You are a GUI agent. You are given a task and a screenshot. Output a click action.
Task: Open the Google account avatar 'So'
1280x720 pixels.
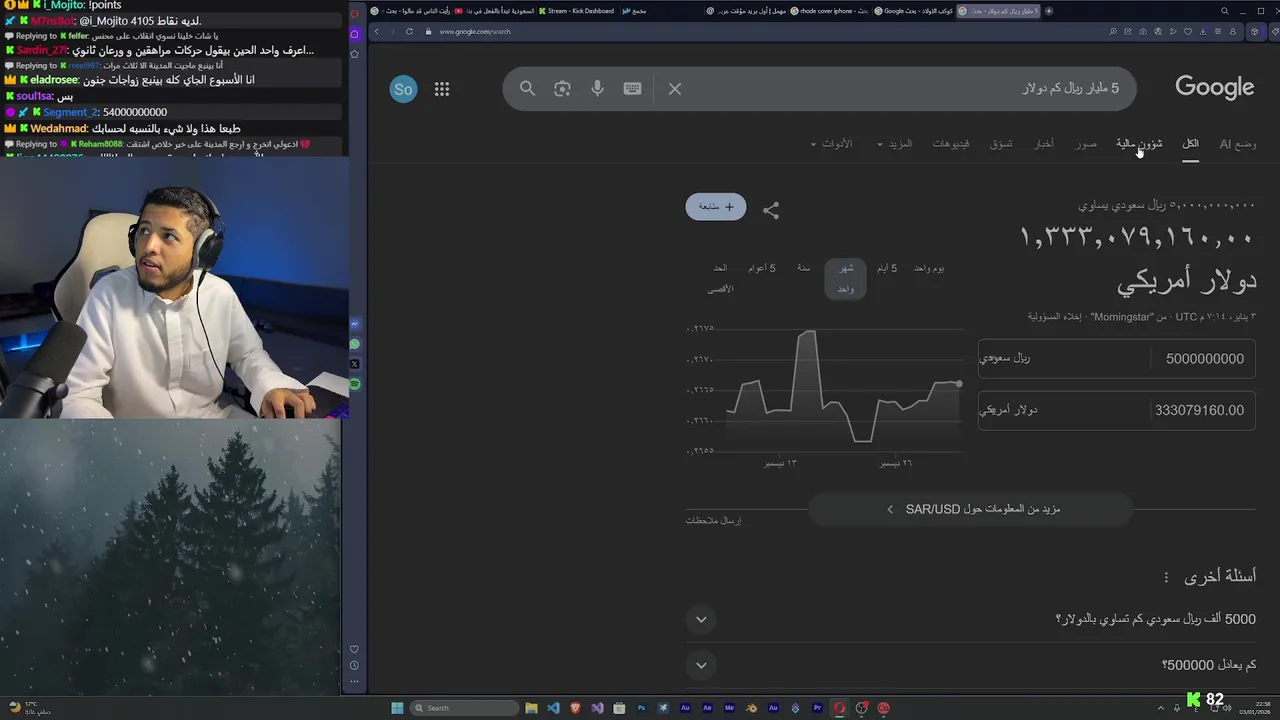click(x=403, y=89)
